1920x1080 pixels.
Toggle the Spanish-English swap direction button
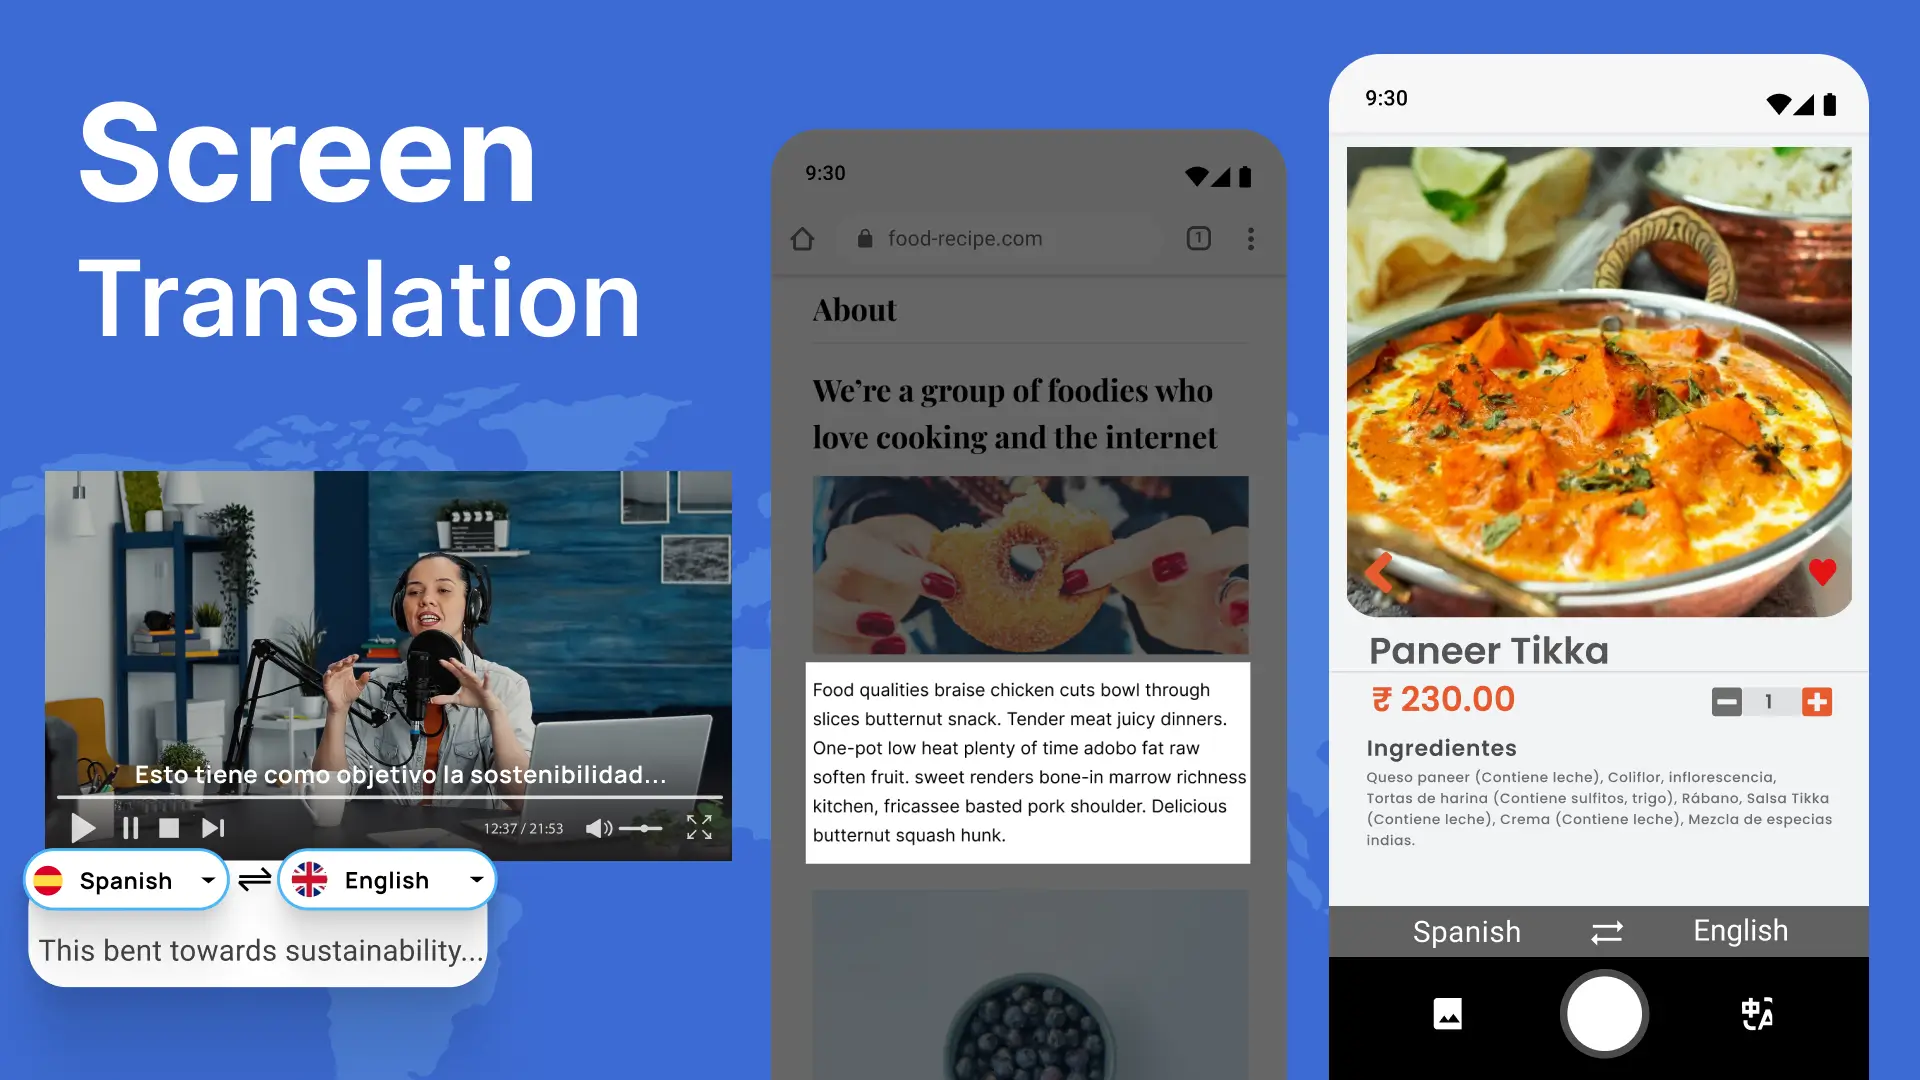coord(253,878)
